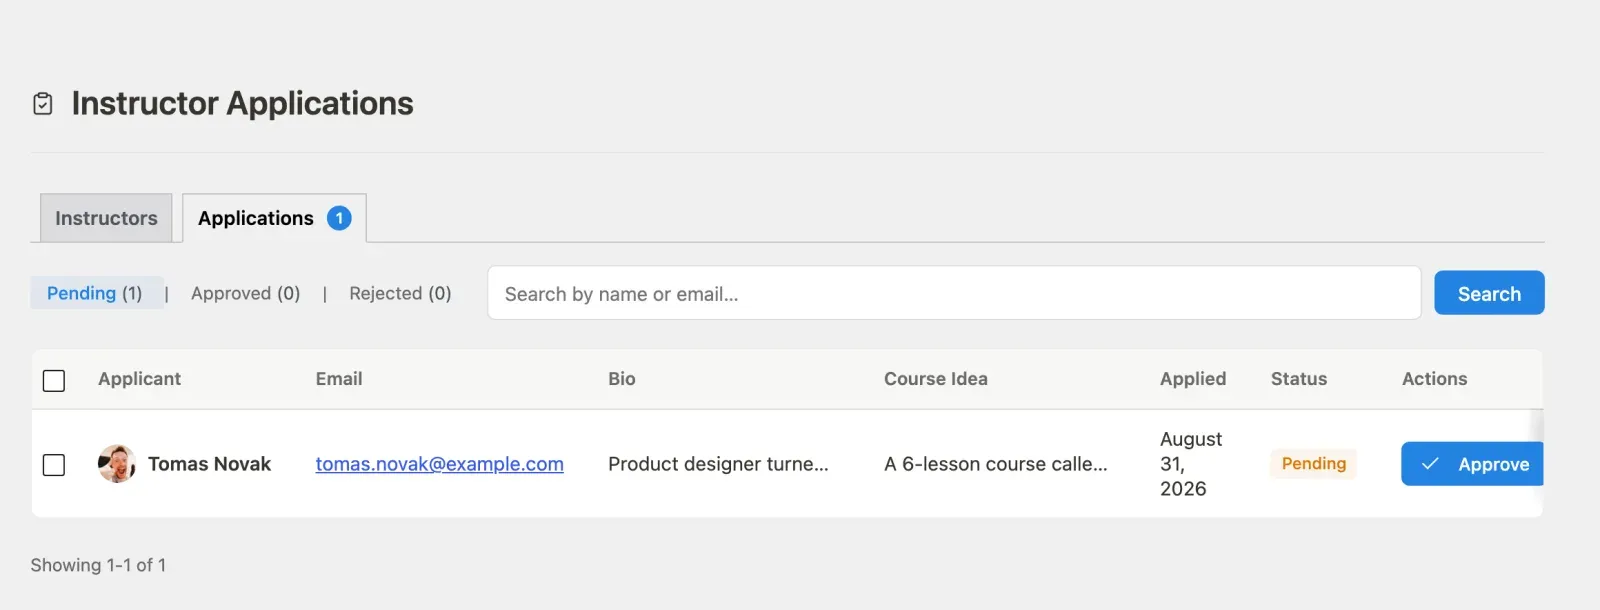This screenshot has height=610, width=1600.
Task: Show Rejected (0) applications
Action: (400, 293)
